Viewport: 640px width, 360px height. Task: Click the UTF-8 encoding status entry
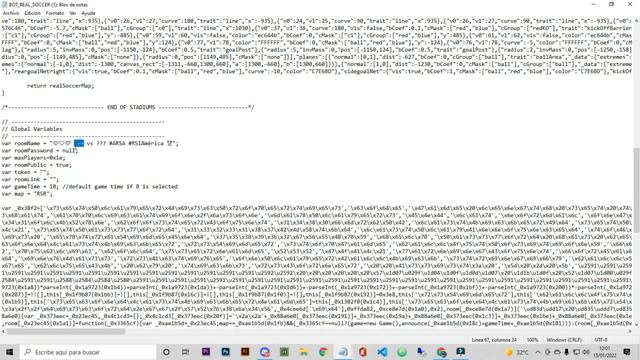601,340
